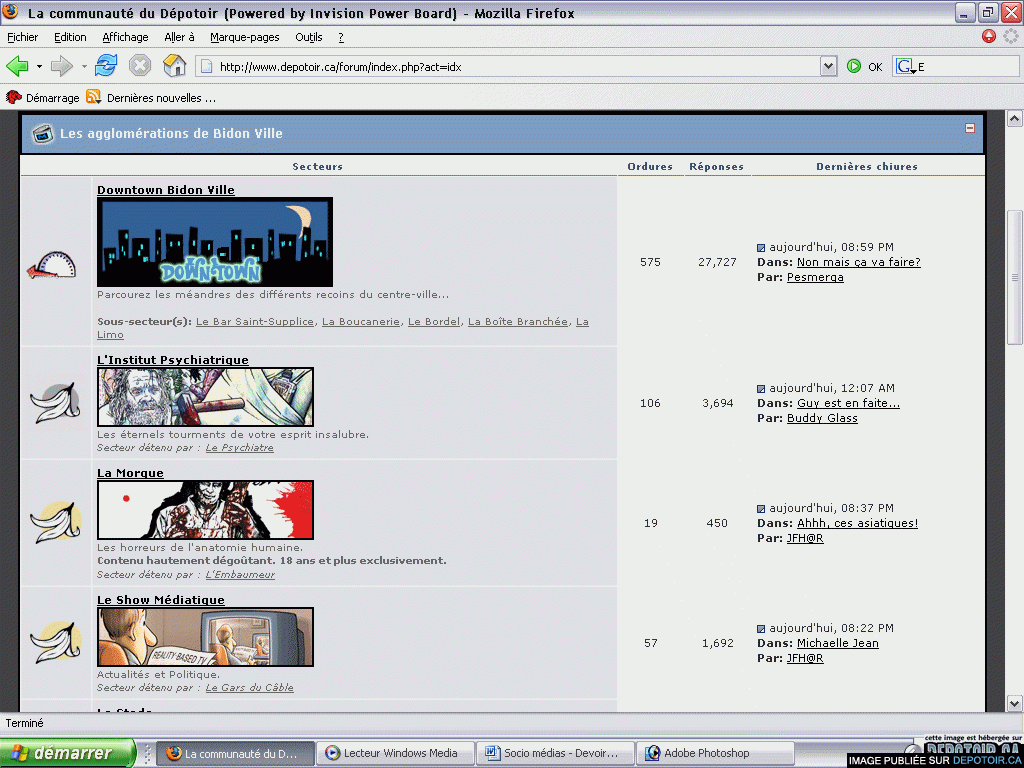Open the Edition menu
The image size is (1024, 768).
(70, 37)
